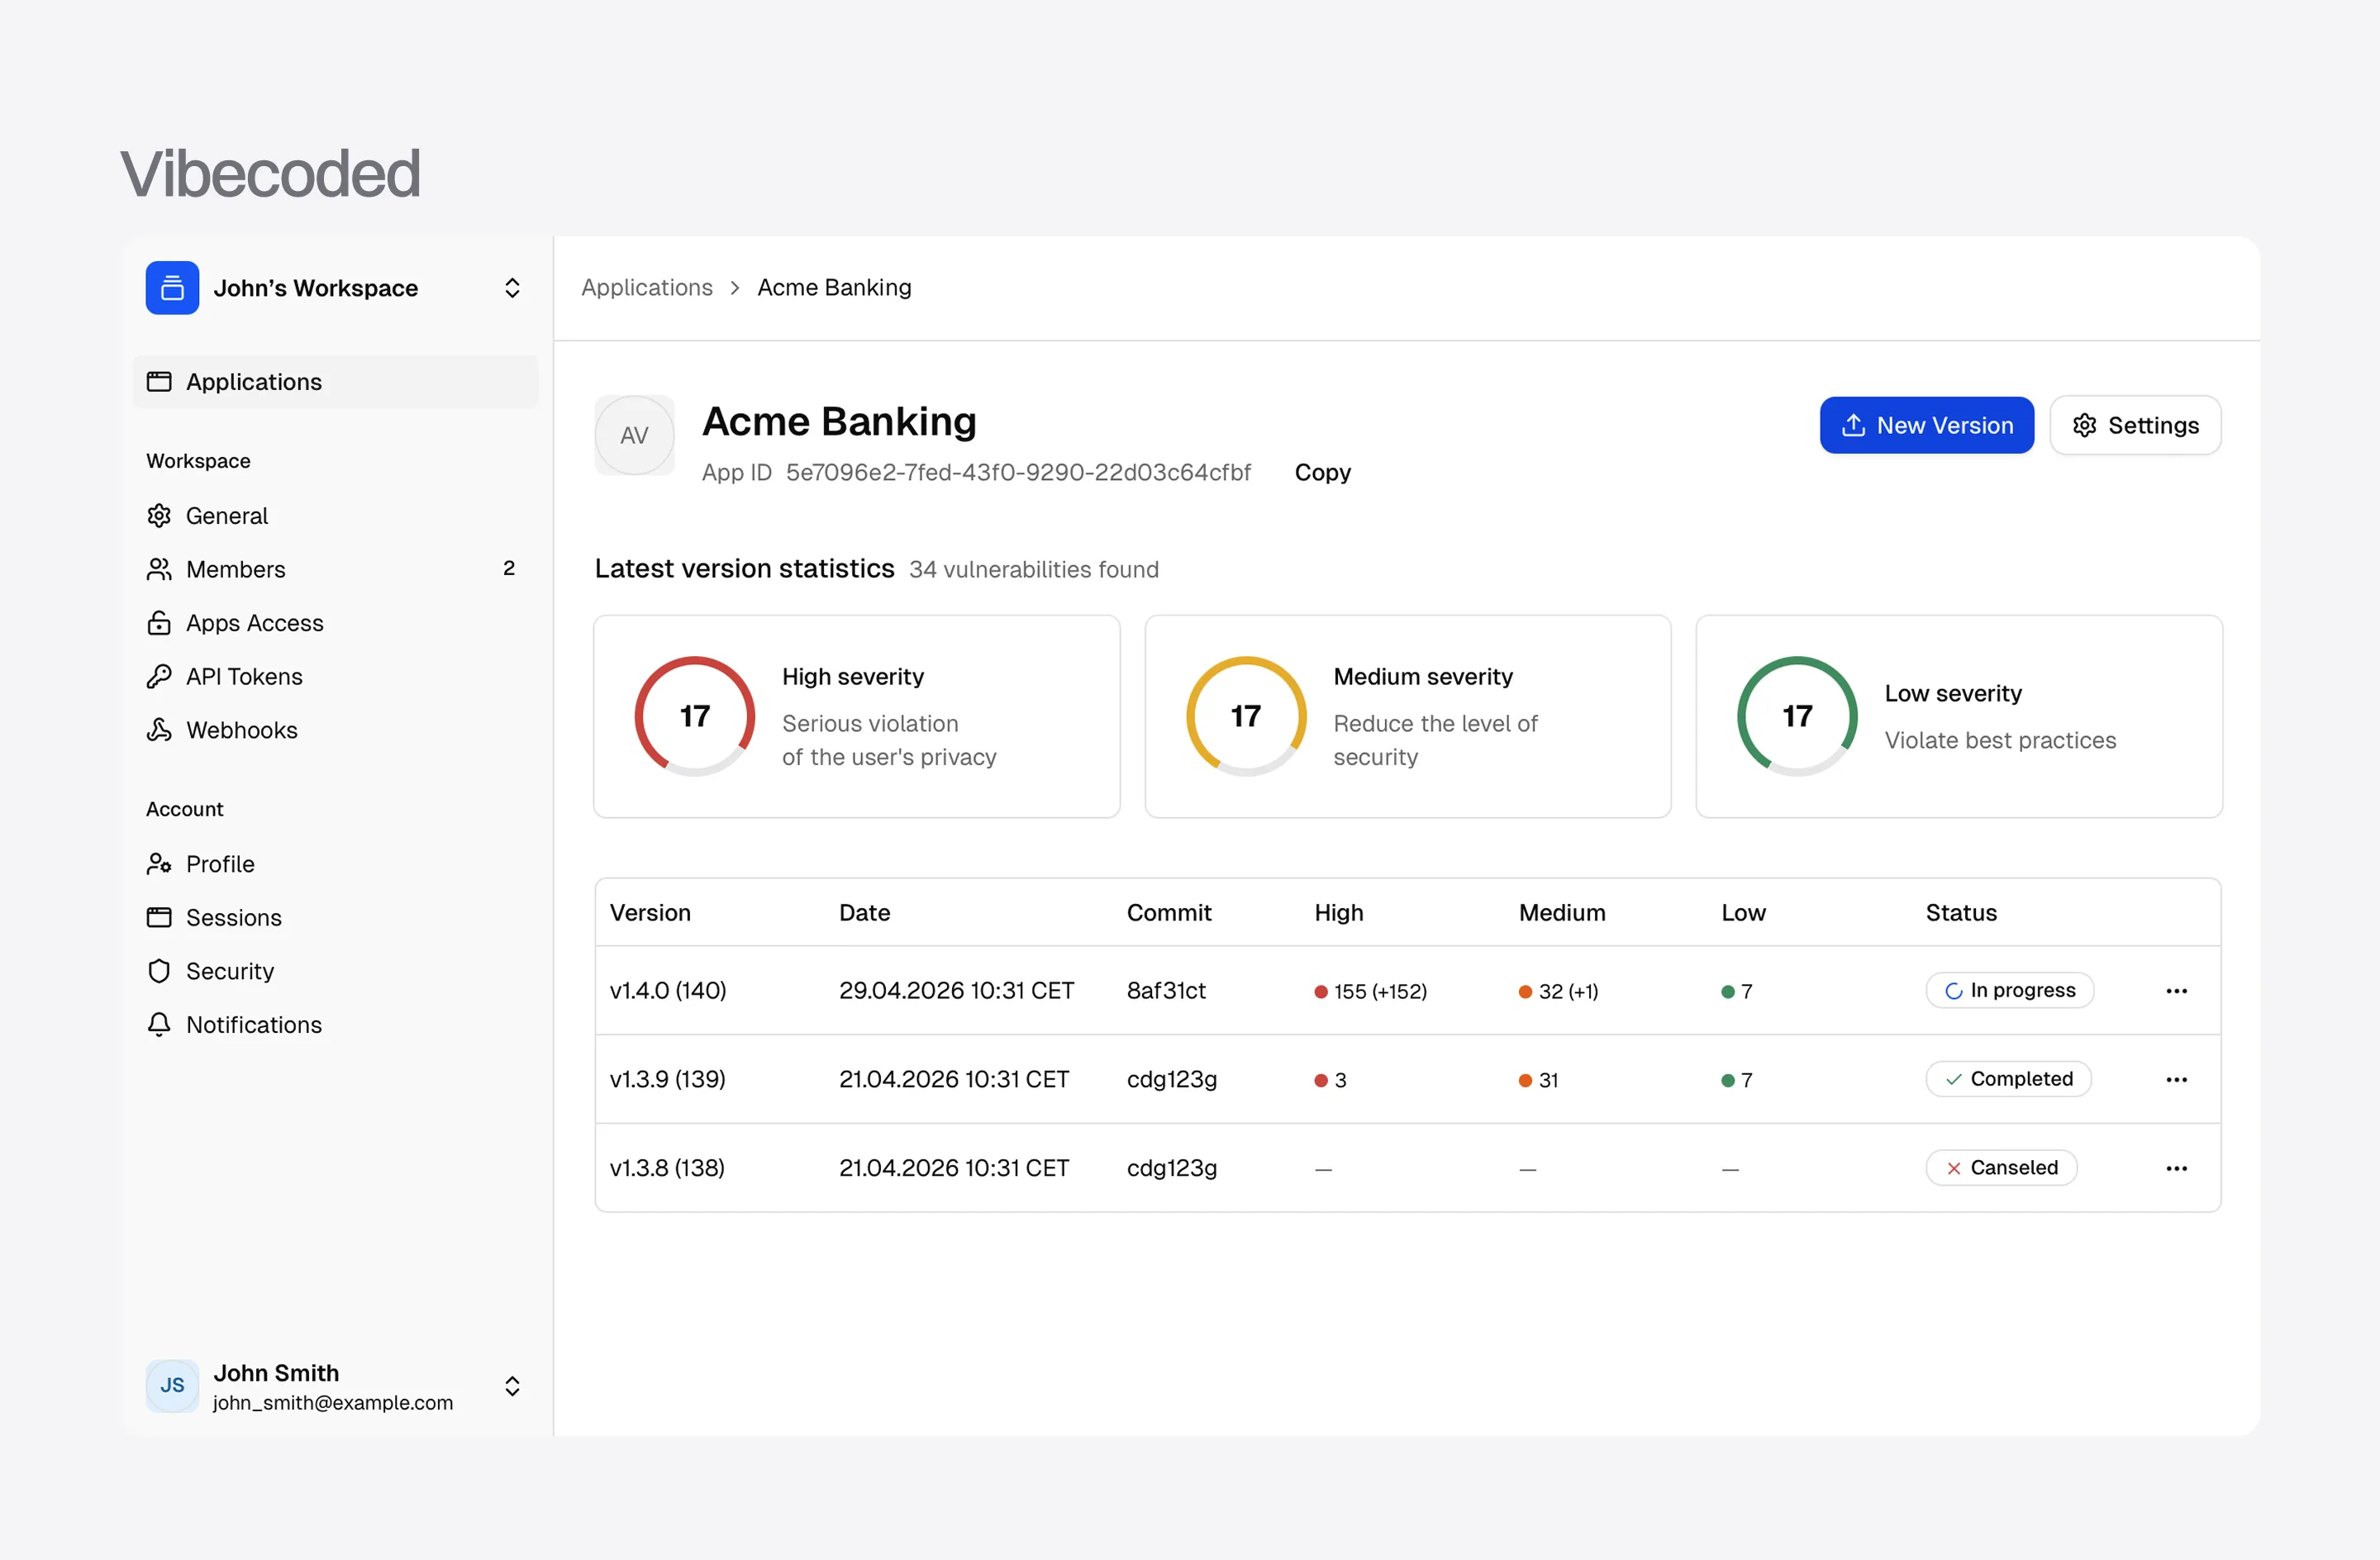Screen dimensions: 2380x1560
Task: Copy the App ID
Action: tap(1322, 472)
